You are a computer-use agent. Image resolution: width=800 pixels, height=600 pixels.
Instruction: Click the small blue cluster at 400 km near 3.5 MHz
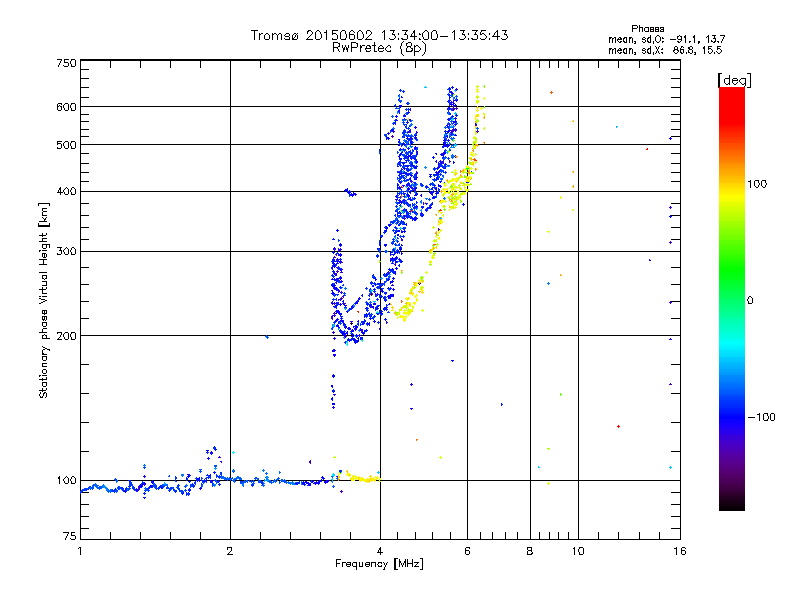351,192
